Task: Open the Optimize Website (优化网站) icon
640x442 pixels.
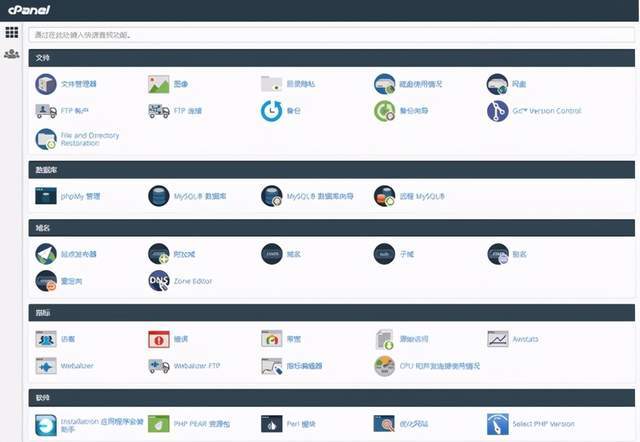Action: coord(384,424)
